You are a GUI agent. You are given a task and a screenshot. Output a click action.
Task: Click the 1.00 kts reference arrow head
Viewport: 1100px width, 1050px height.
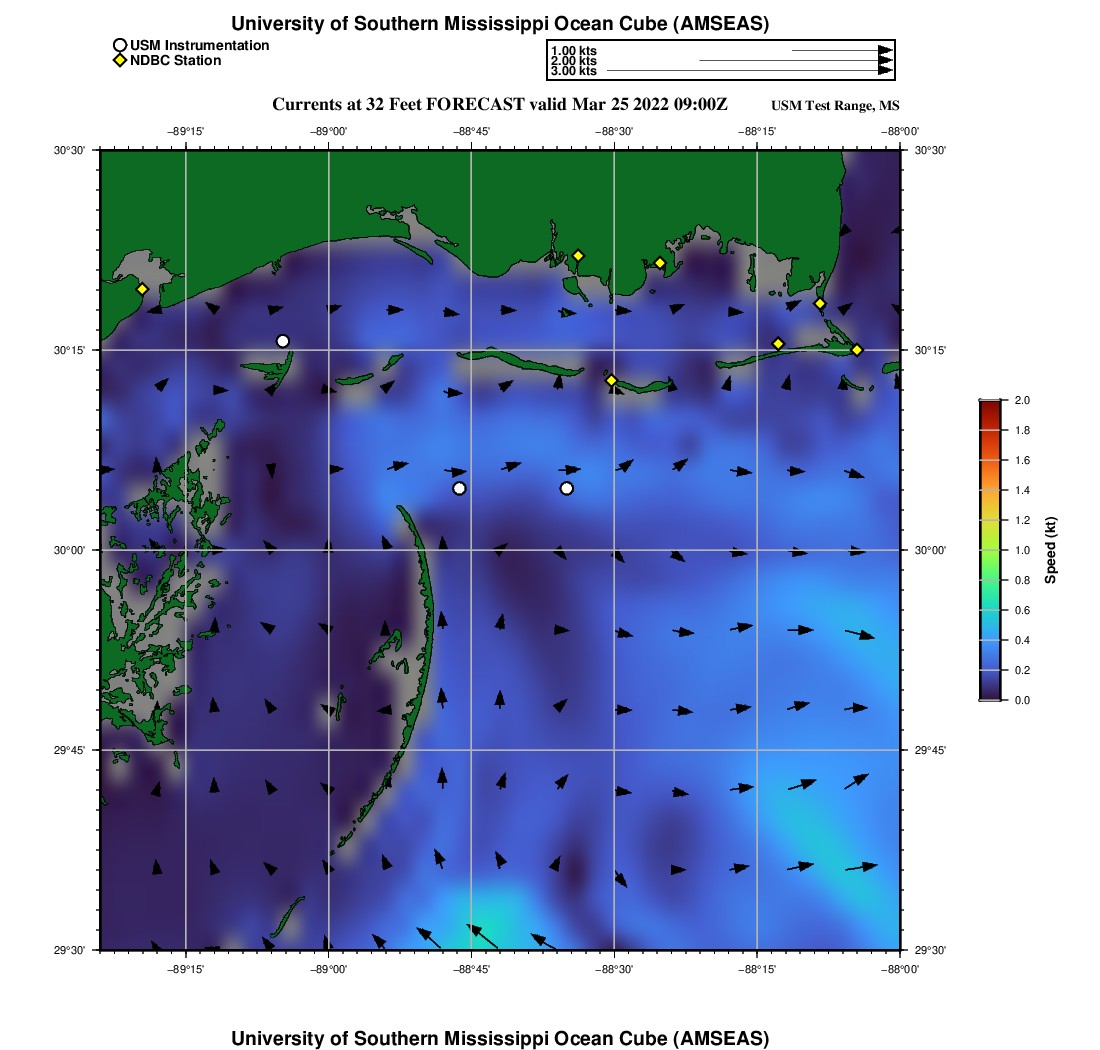[885, 50]
